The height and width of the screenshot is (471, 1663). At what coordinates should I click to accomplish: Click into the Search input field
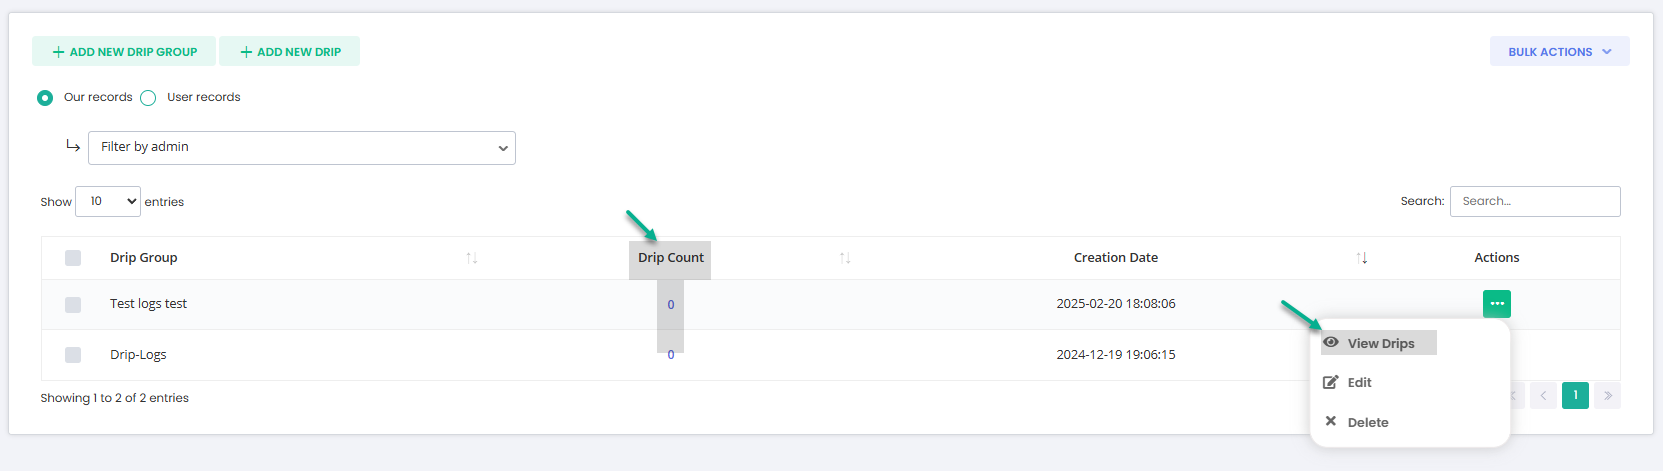1535,201
